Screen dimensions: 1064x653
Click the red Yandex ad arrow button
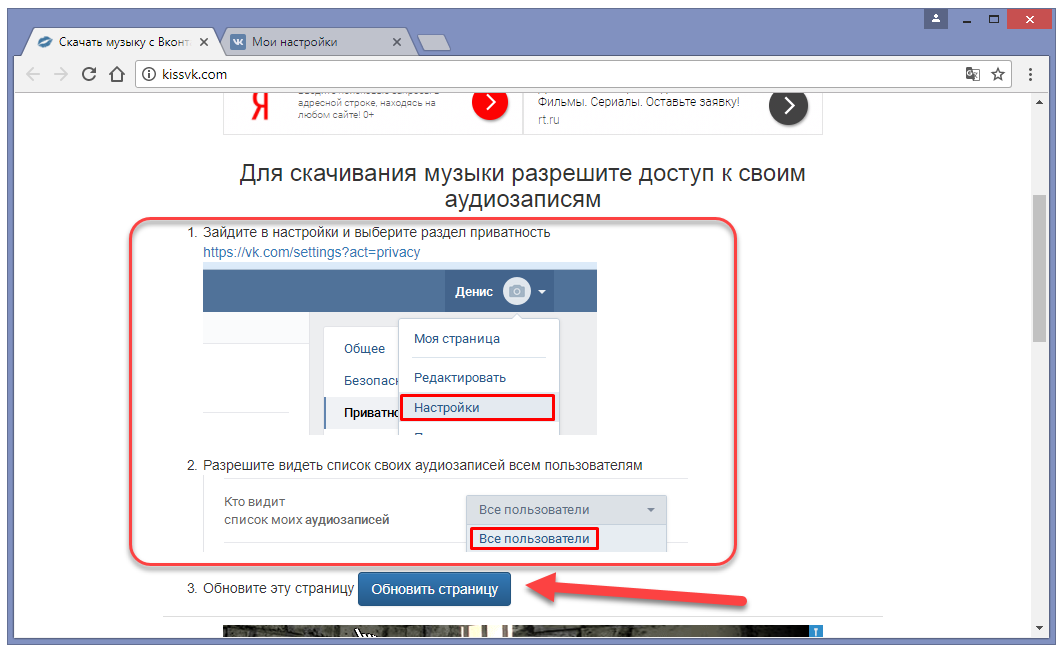pos(490,103)
